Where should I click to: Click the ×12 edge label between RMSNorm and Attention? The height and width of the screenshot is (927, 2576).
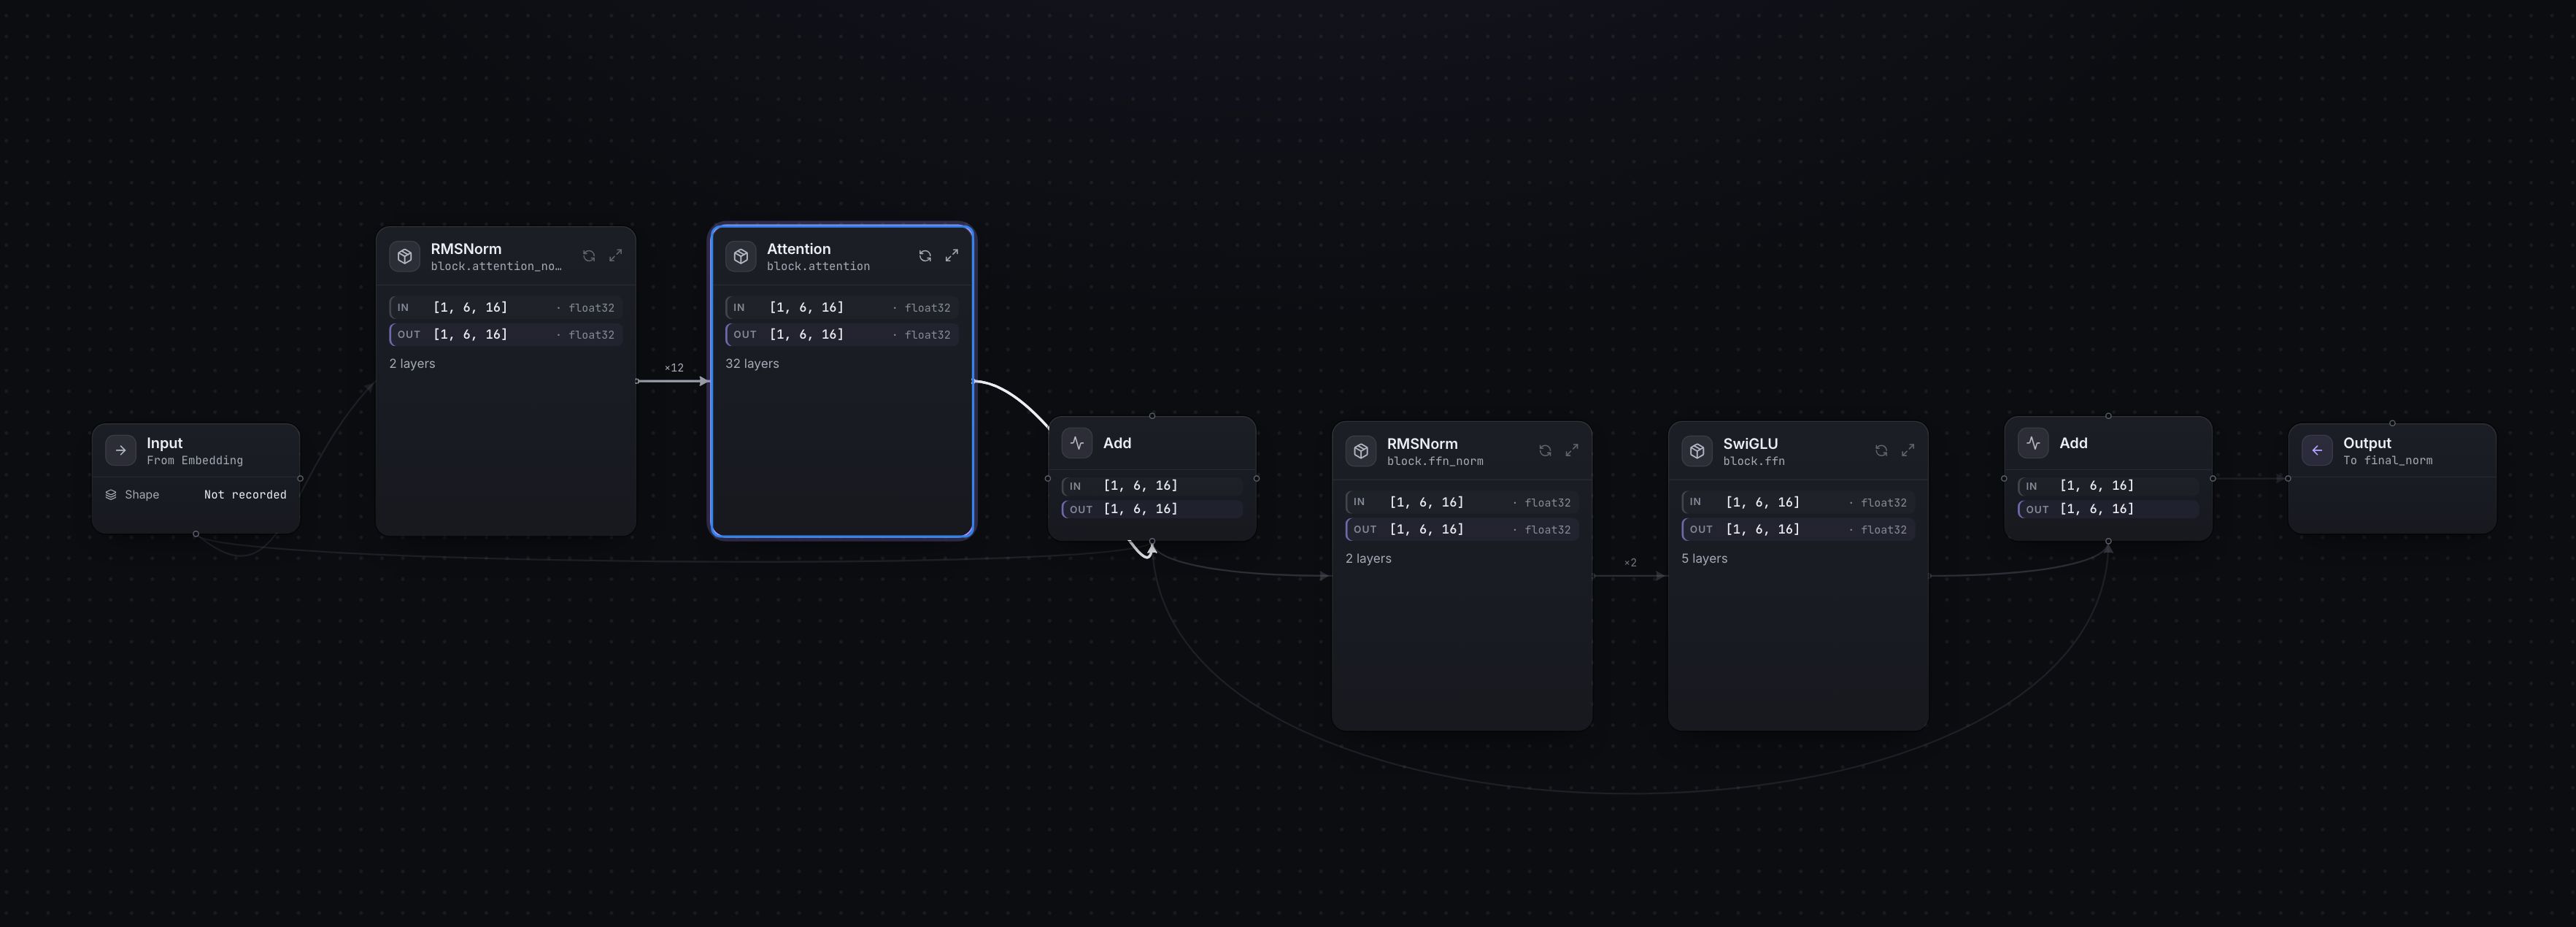674,368
